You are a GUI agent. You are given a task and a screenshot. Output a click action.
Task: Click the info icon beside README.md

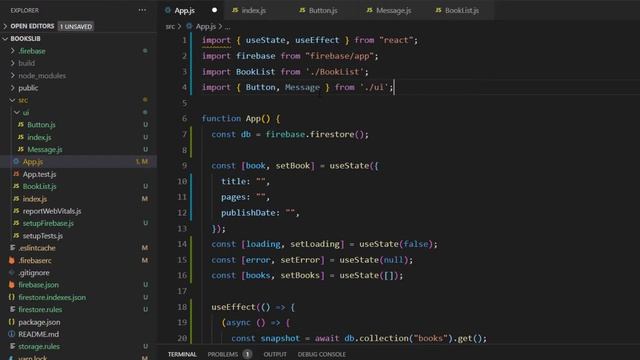tap(12, 334)
